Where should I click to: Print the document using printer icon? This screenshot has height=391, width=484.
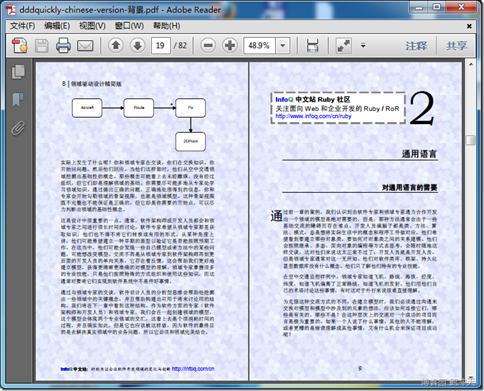(63, 45)
